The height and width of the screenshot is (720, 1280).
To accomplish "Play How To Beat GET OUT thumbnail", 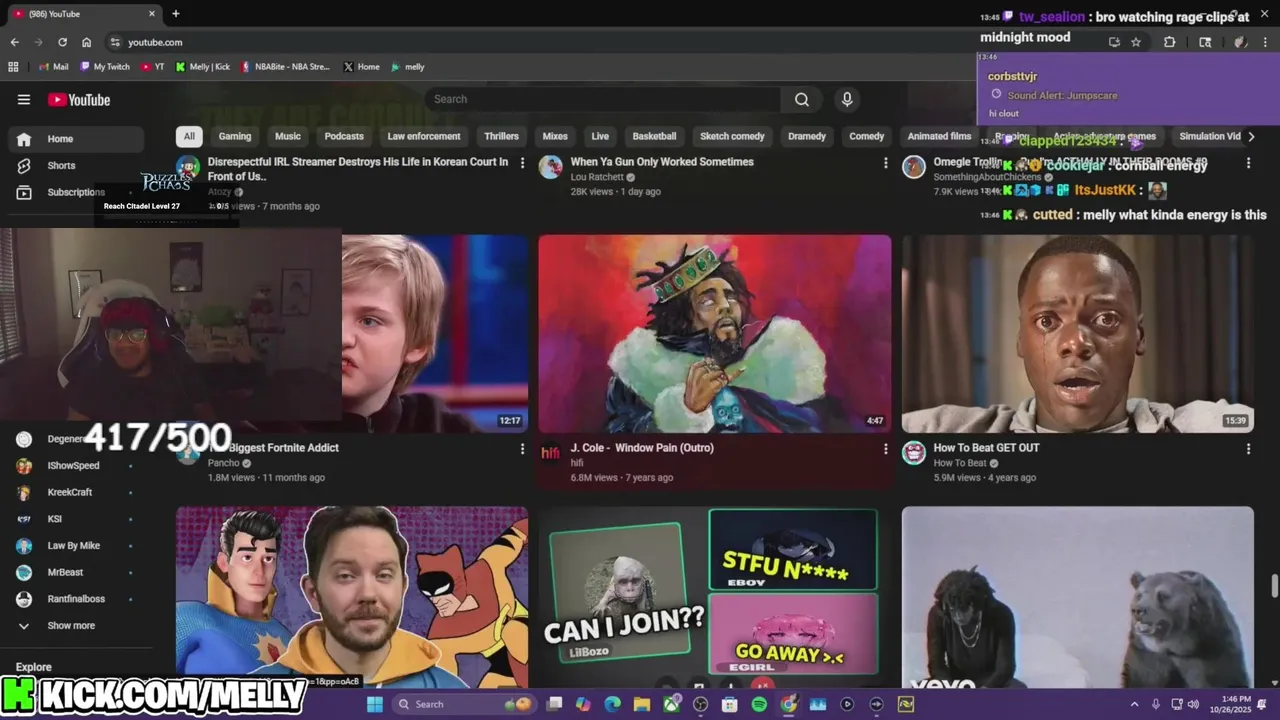I will tap(1077, 334).
